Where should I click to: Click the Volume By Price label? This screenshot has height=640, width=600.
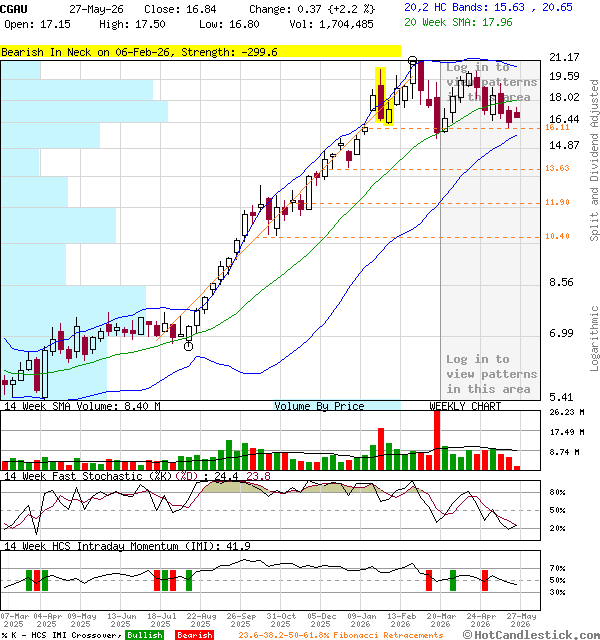pyautogui.click(x=319, y=406)
